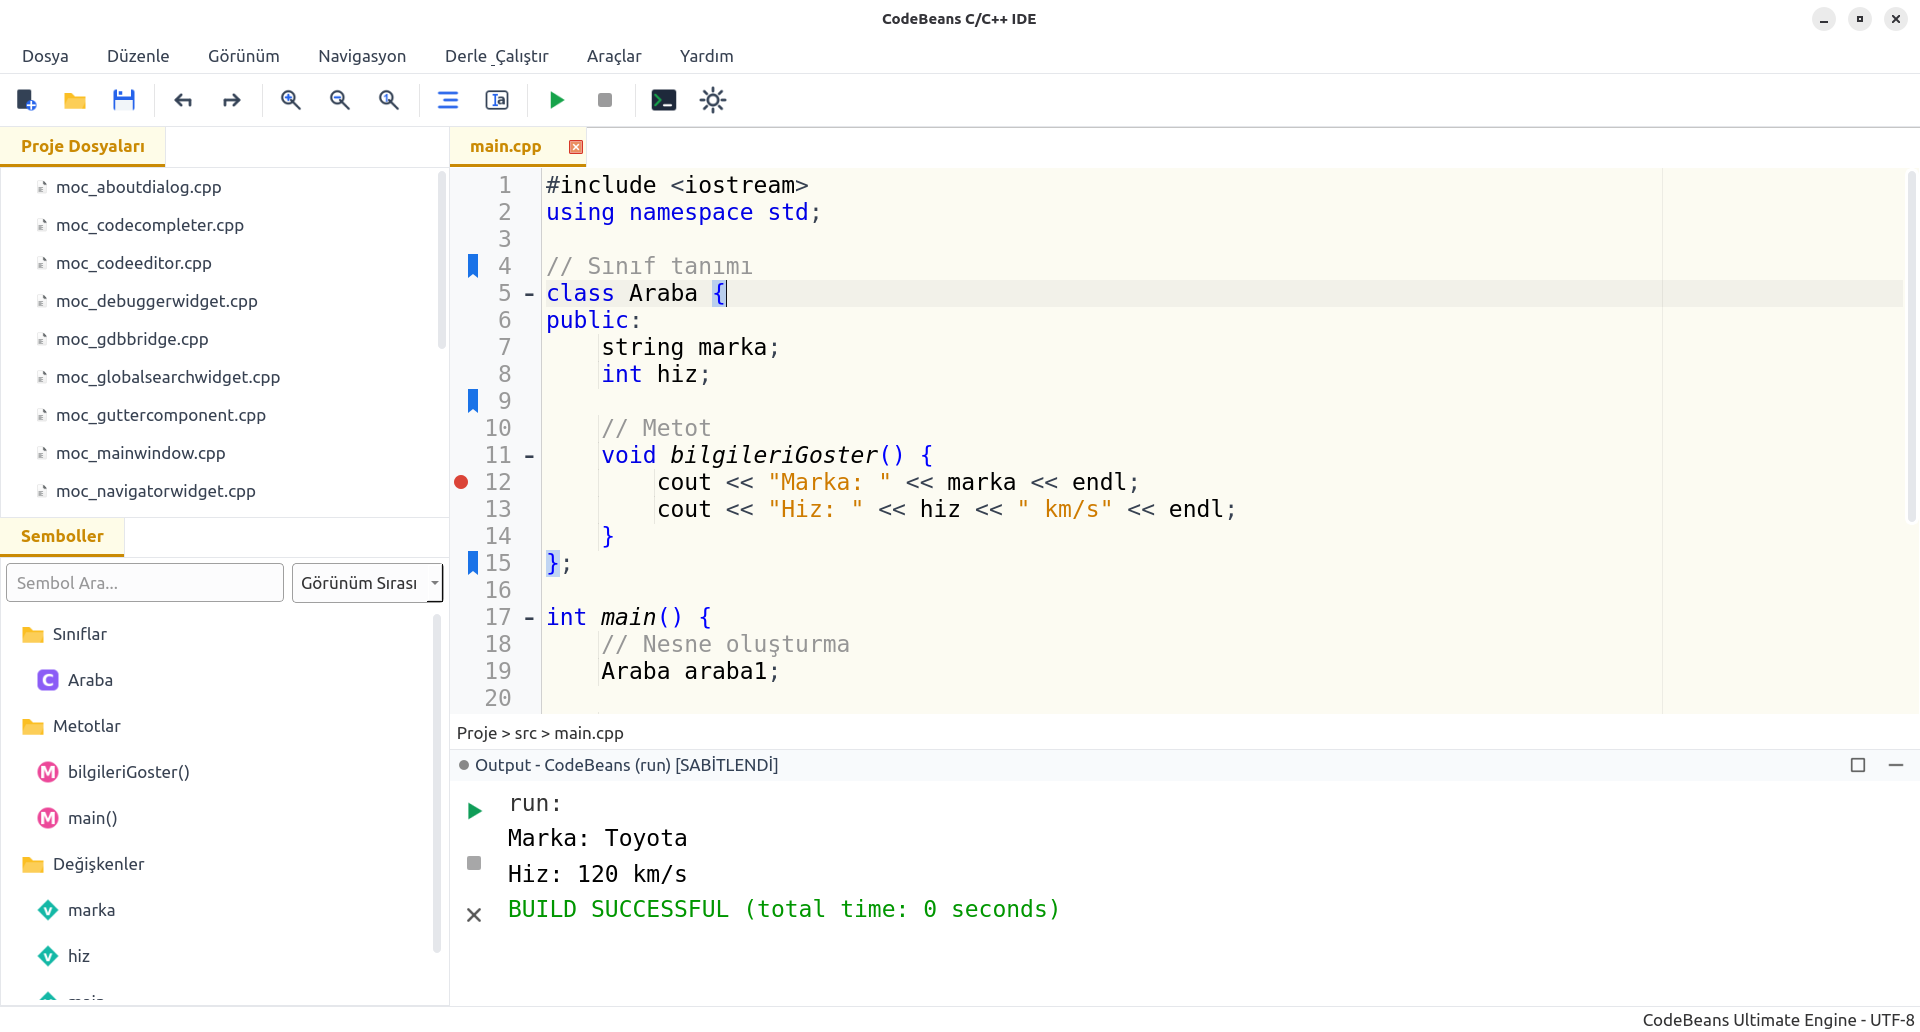Open the terminal icon in the toolbar
Screen dimensions: 1920x1032
[664, 100]
